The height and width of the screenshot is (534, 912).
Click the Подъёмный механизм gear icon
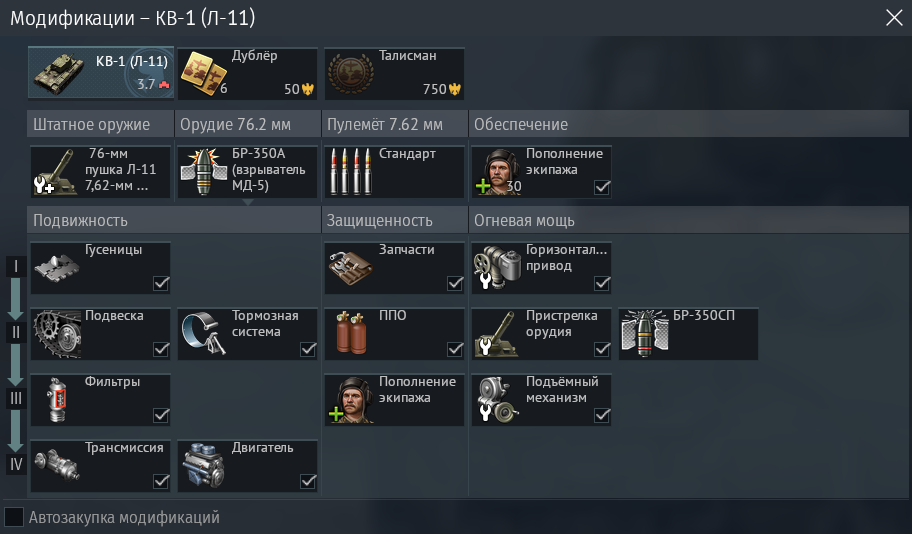point(498,400)
